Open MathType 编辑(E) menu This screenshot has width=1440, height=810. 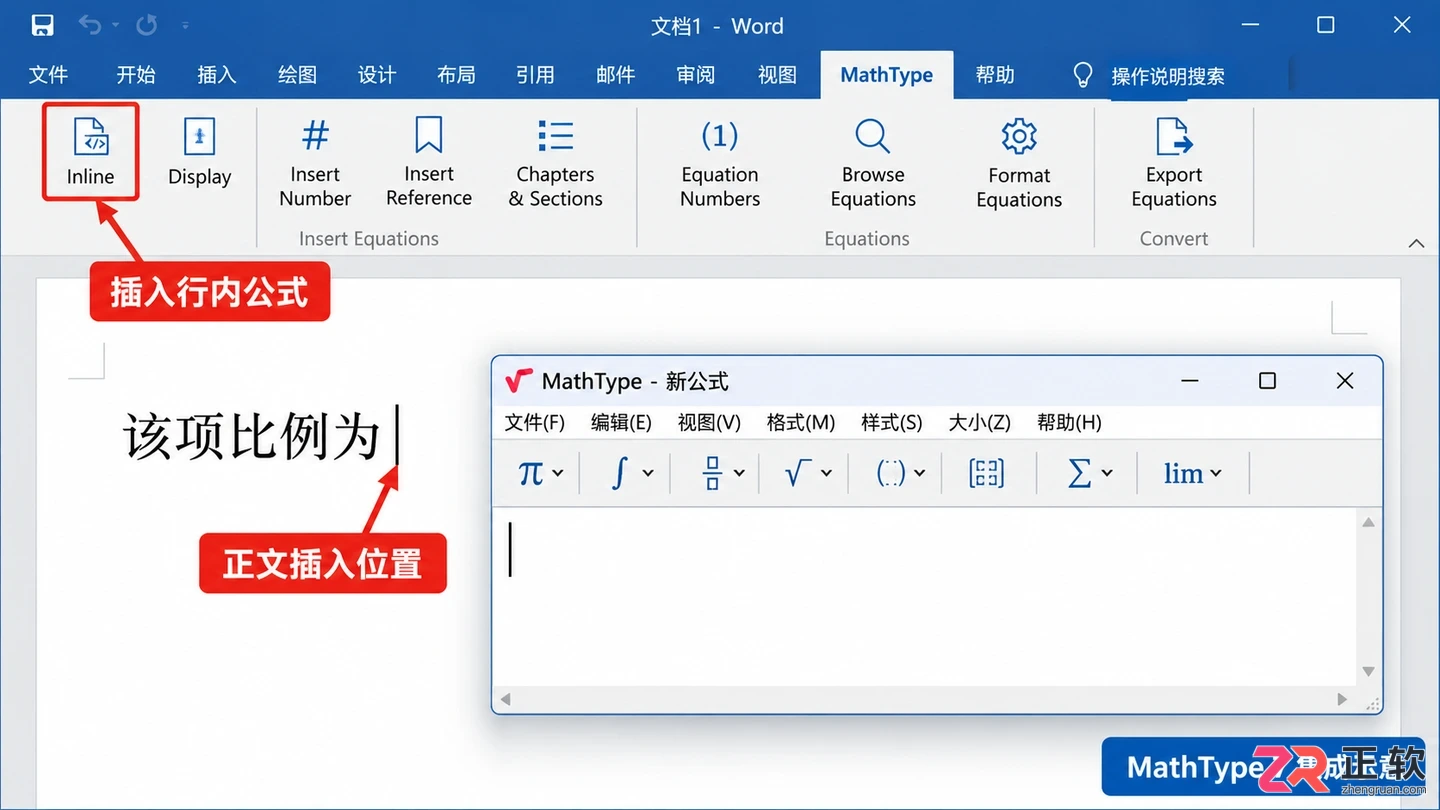[x=621, y=422]
